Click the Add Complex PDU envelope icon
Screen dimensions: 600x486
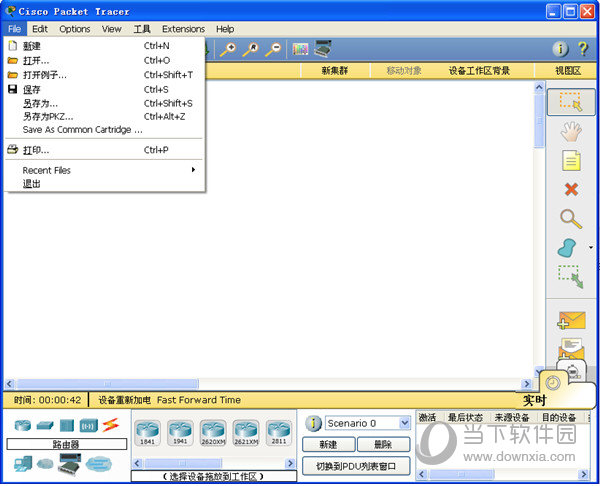click(571, 347)
